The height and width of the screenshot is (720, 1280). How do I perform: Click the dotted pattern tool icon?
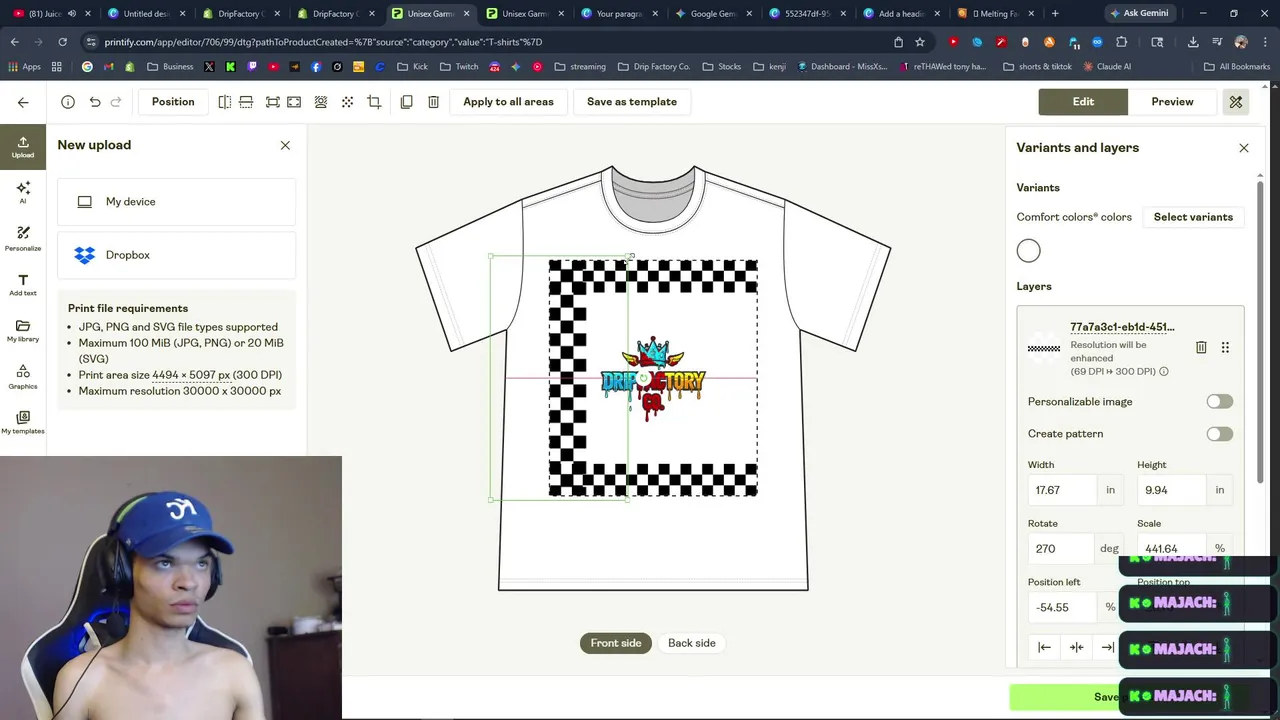coord(347,102)
